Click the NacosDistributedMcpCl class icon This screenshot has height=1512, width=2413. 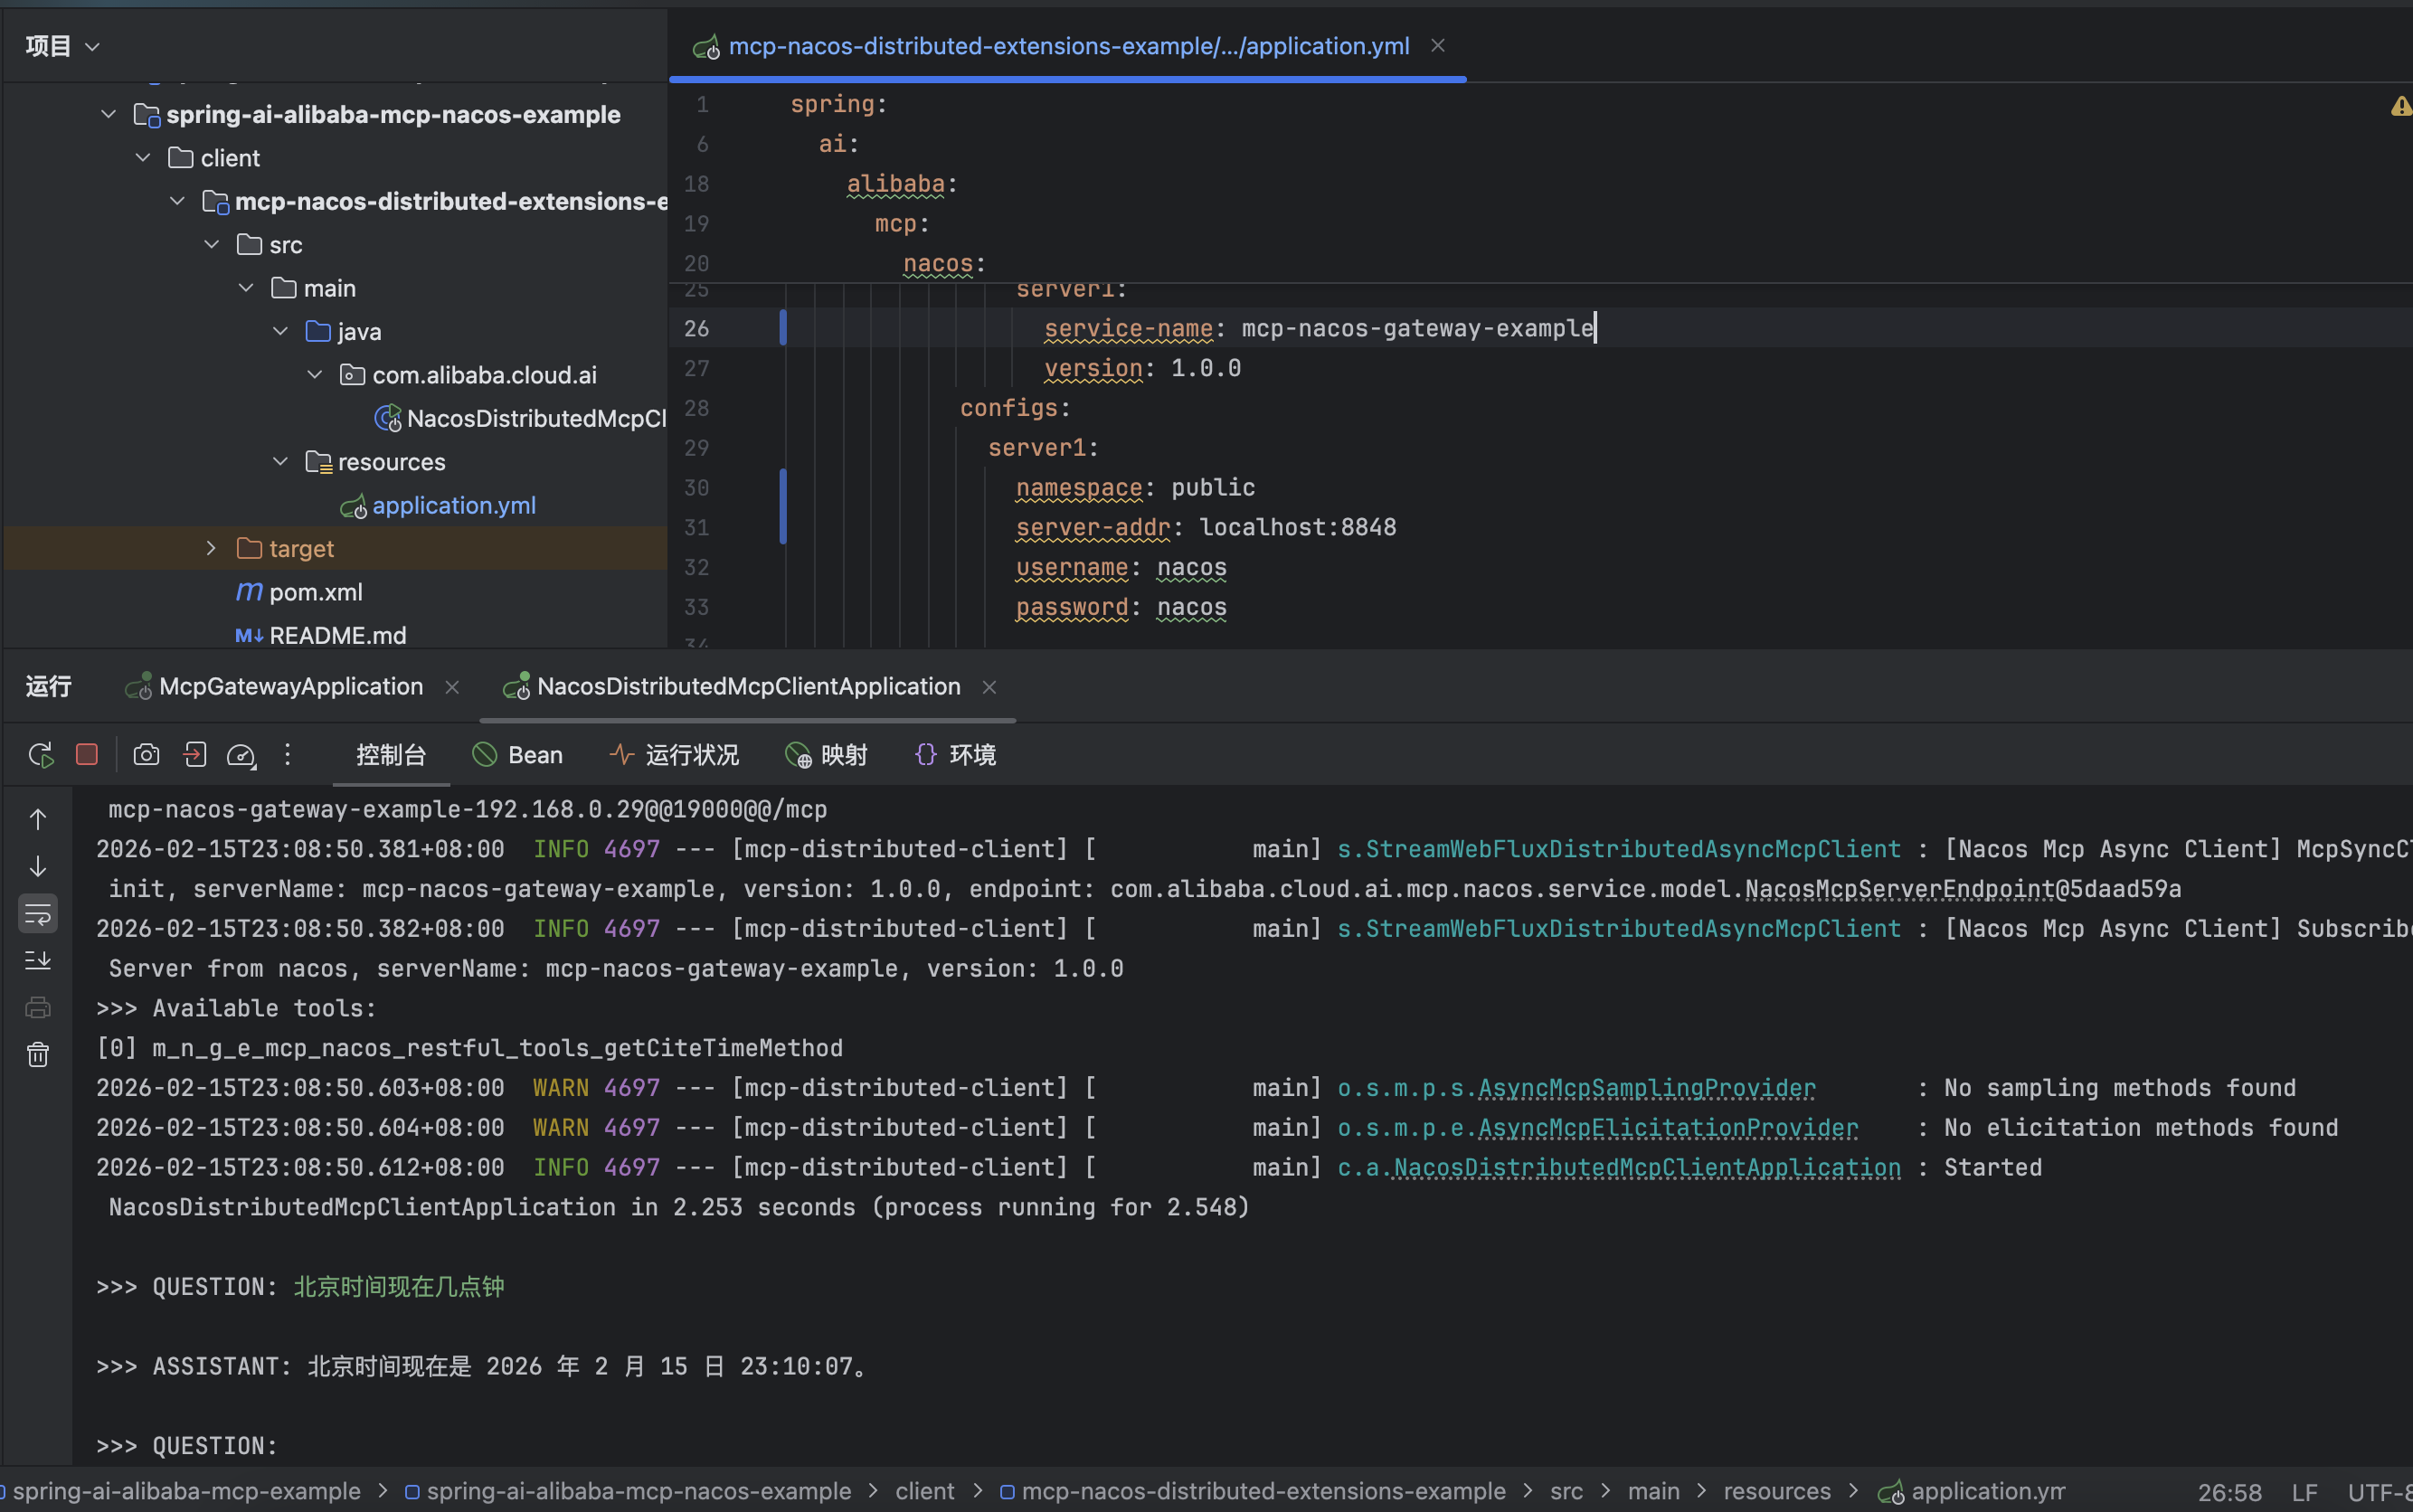tap(388, 418)
